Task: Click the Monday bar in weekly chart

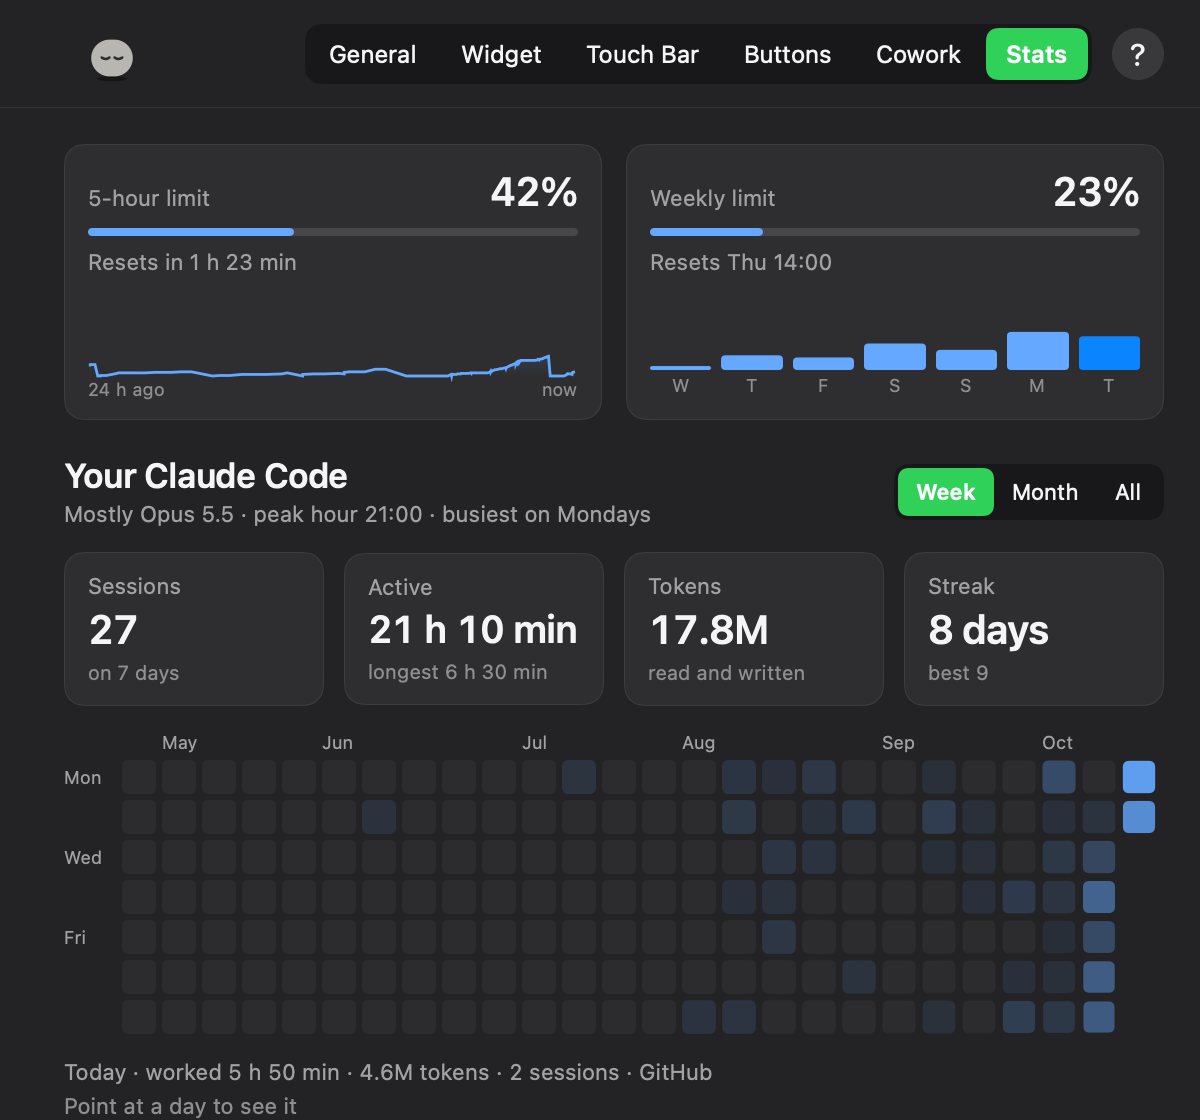Action: coord(1037,351)
